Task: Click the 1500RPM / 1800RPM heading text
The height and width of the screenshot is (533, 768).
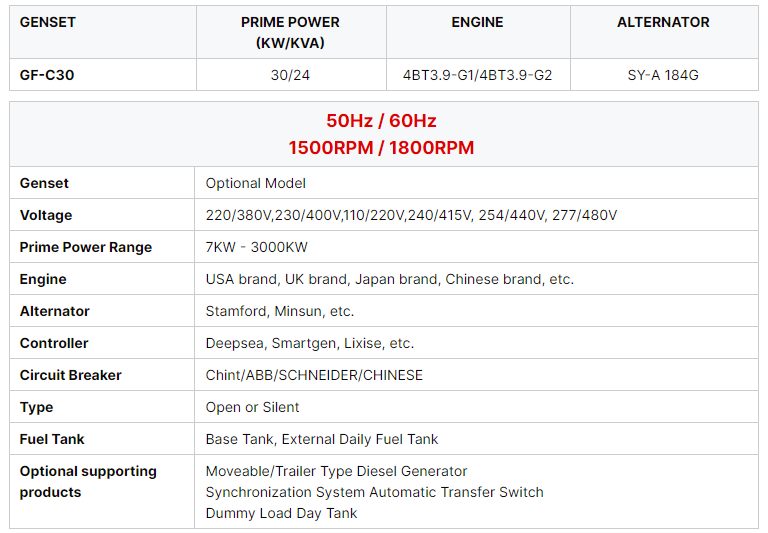Action: click(381, 148)
